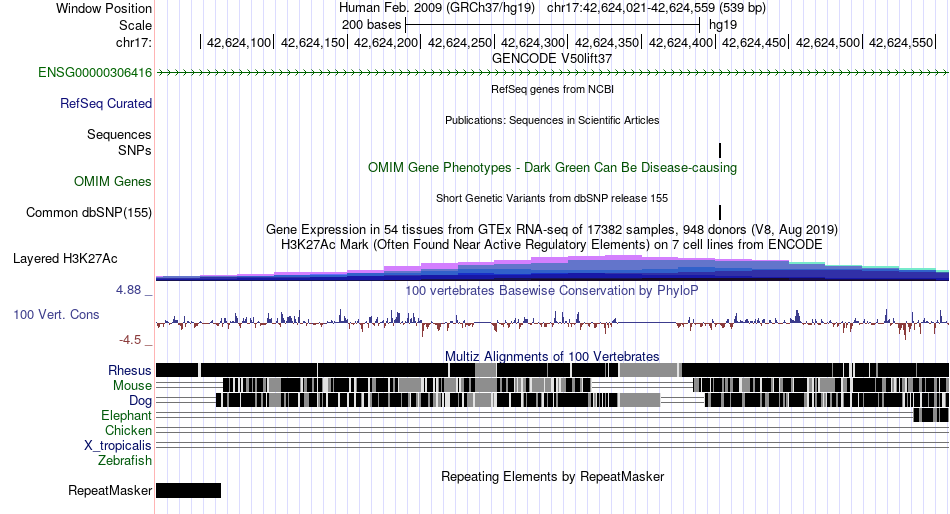
Task: Select the Dog alignment row label
Action: tap(140, 401)
